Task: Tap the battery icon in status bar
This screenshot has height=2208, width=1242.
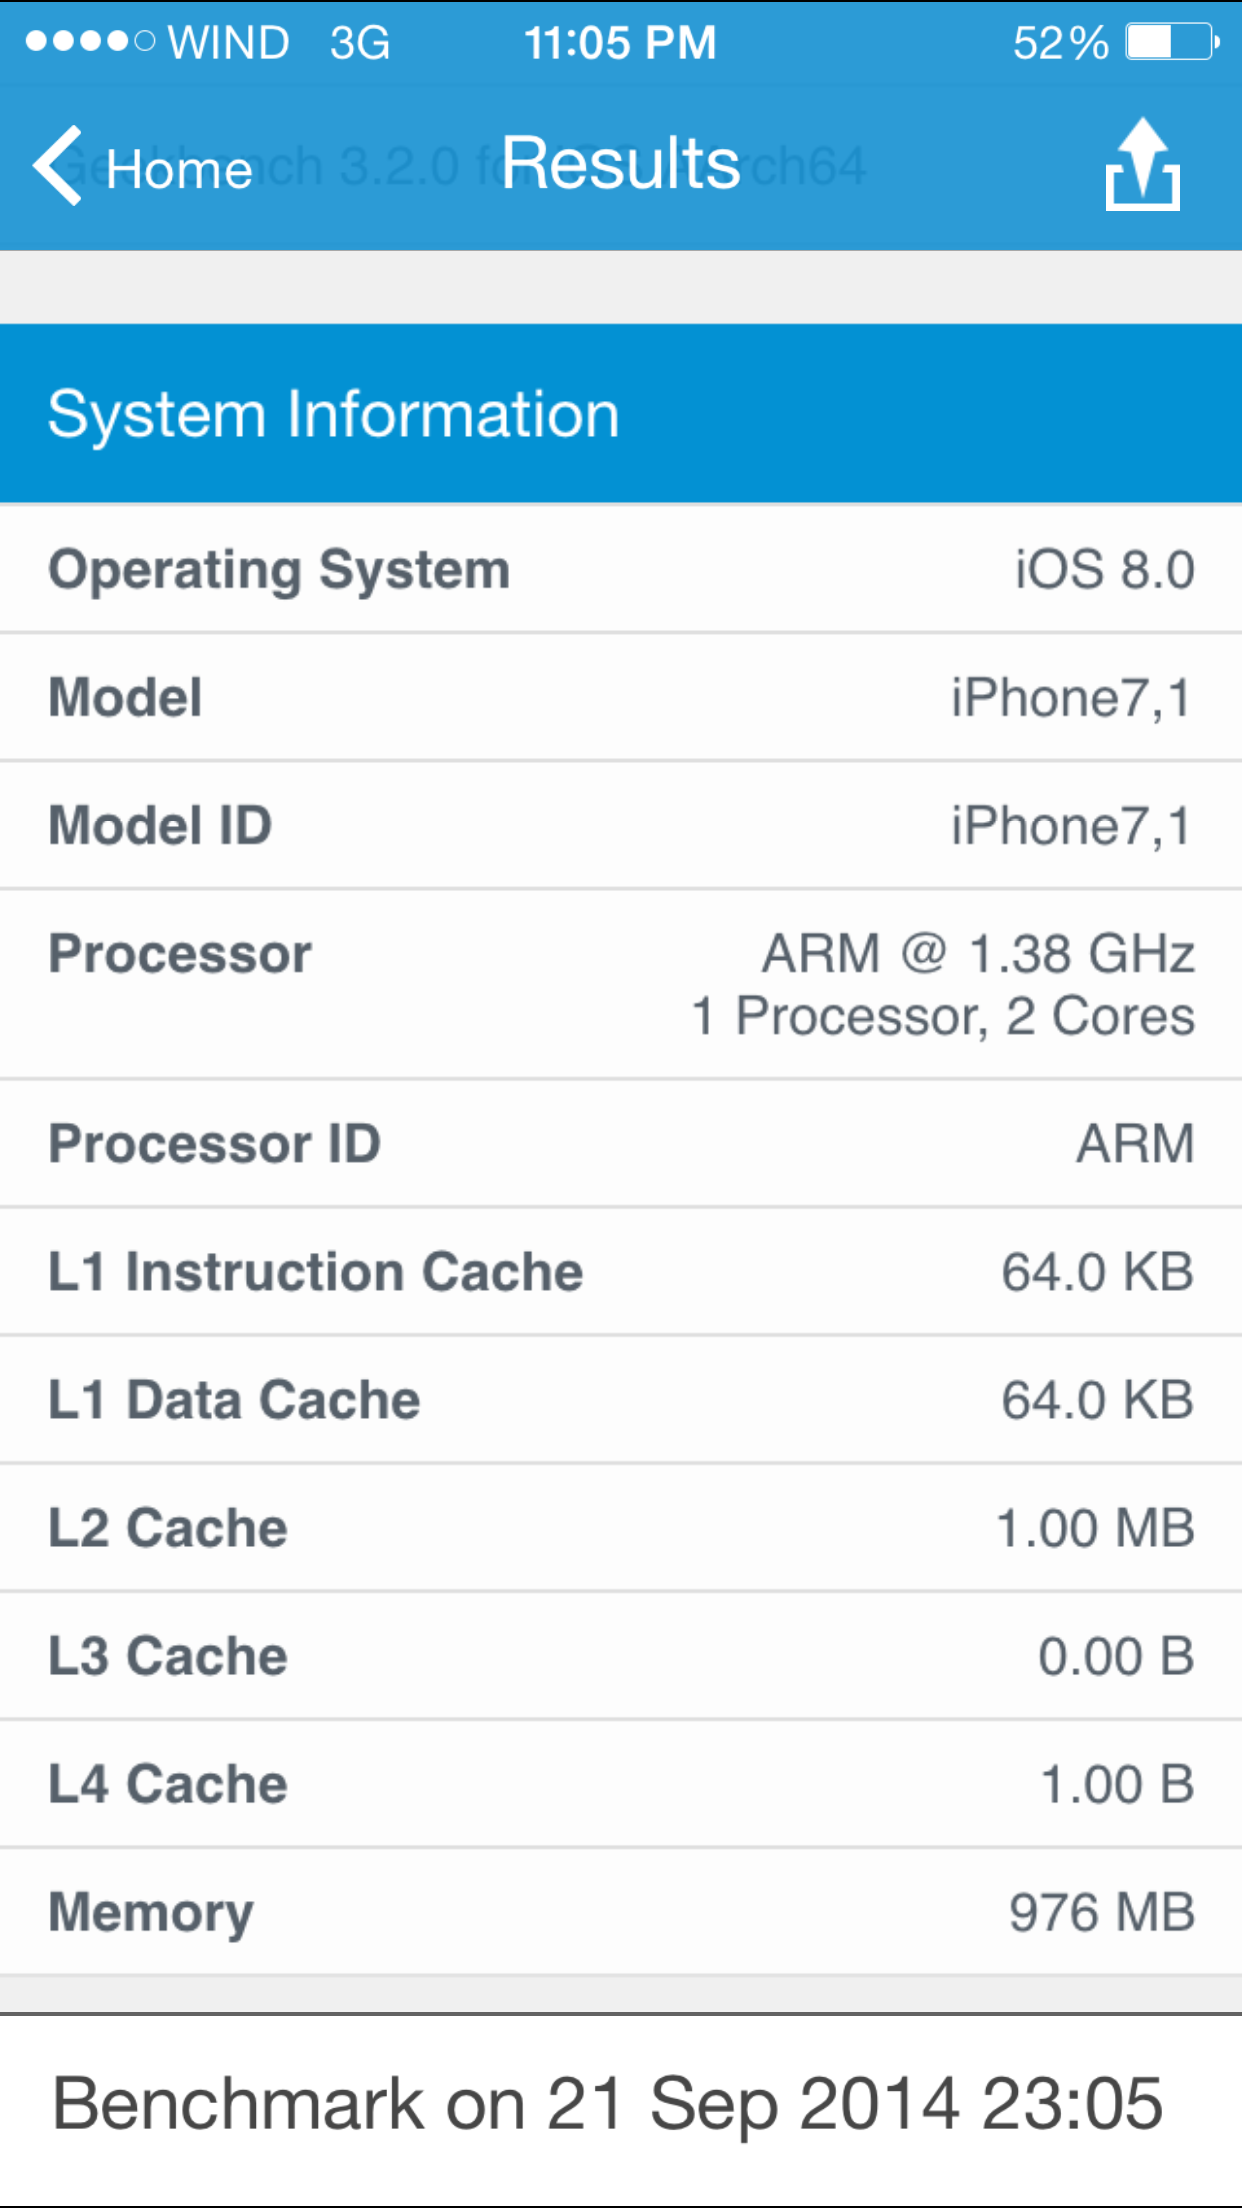Action: click(x=1171, y=43)
